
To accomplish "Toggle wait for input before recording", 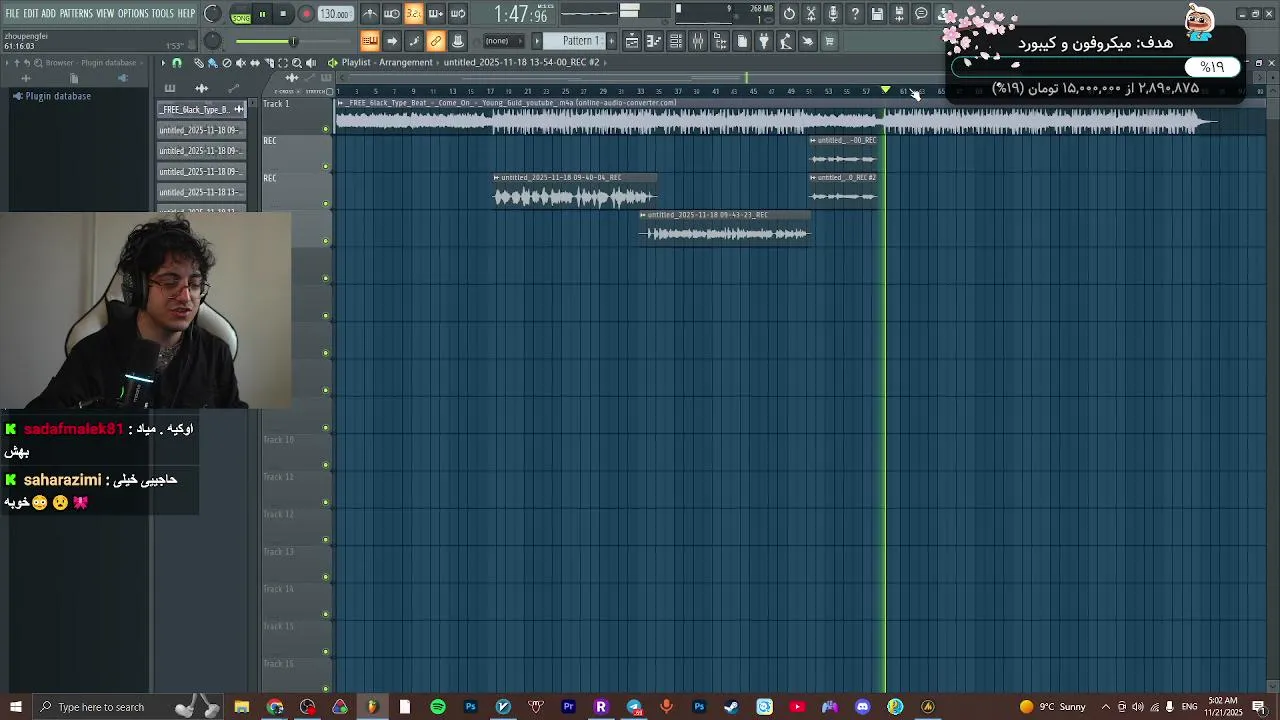I will click(x=392, y=14).
